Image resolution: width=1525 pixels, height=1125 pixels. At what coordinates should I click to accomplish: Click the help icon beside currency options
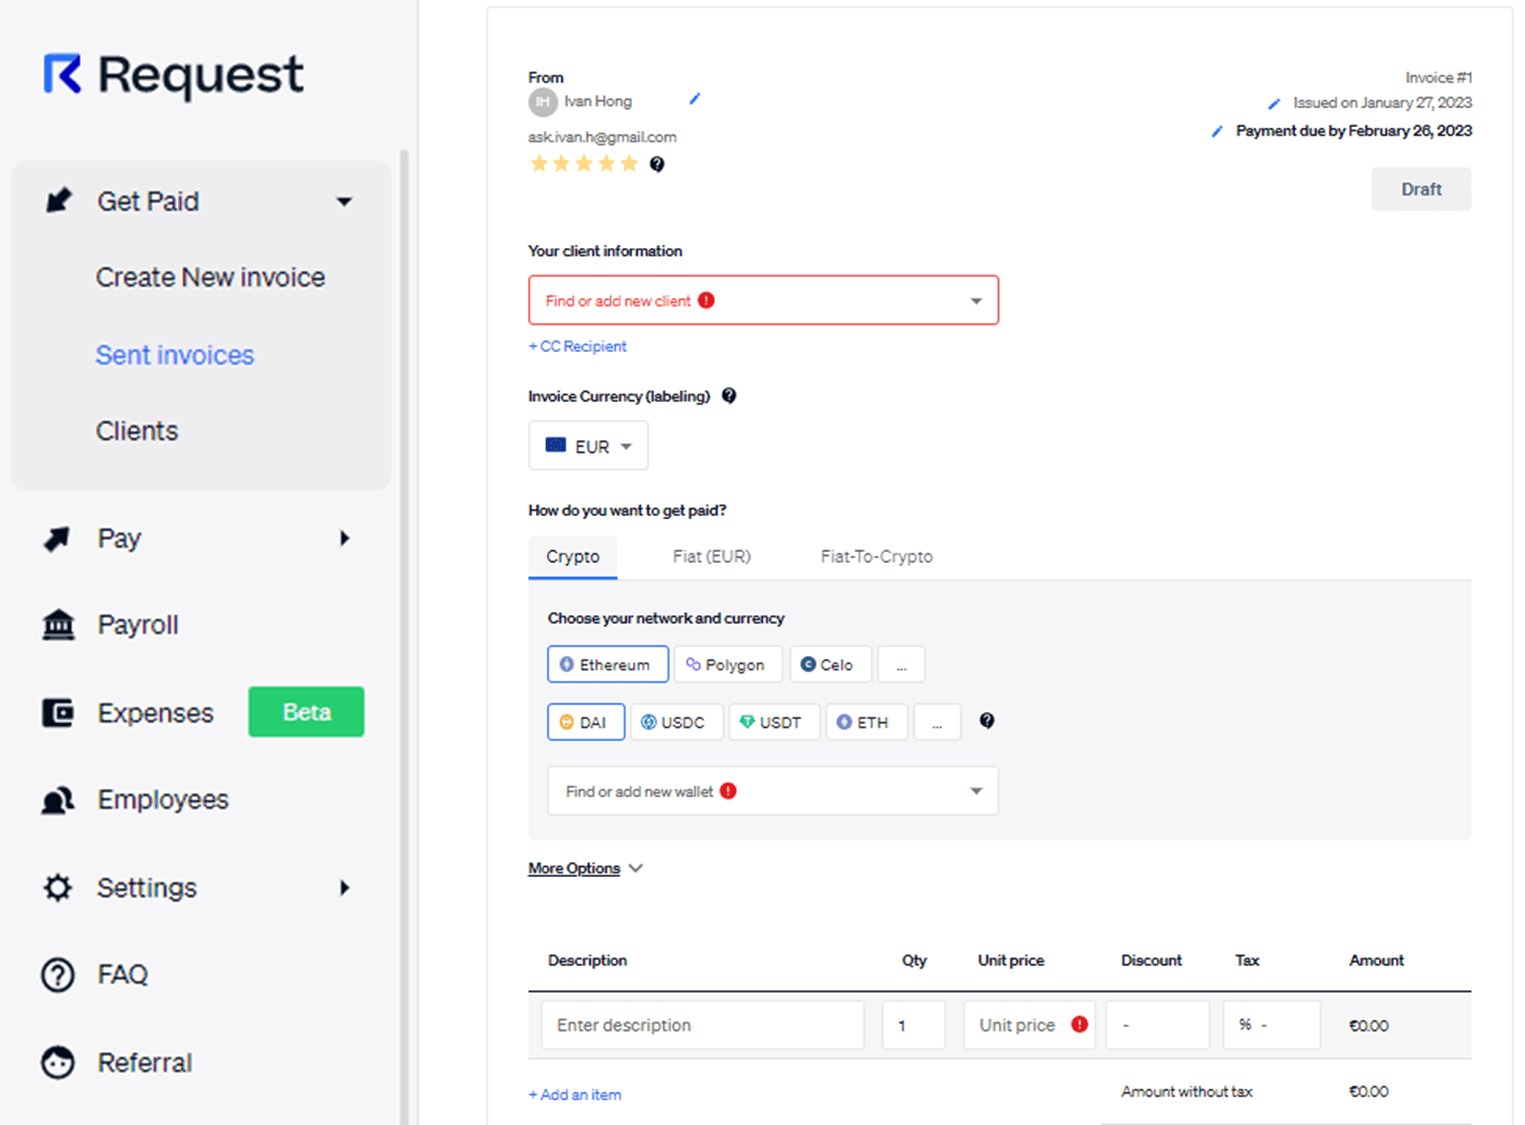click(987, 721)
